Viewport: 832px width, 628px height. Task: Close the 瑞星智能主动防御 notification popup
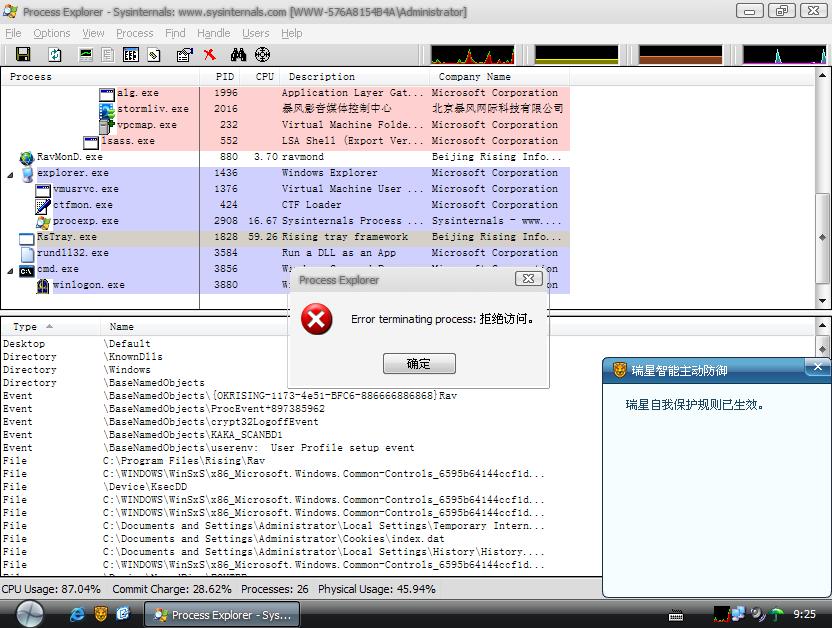click(818, 367)
